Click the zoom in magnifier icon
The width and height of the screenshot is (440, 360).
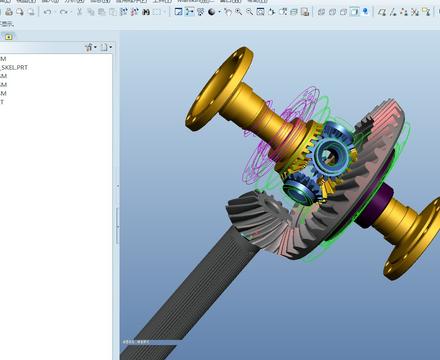pyautogui.click(x=239, y=12)
